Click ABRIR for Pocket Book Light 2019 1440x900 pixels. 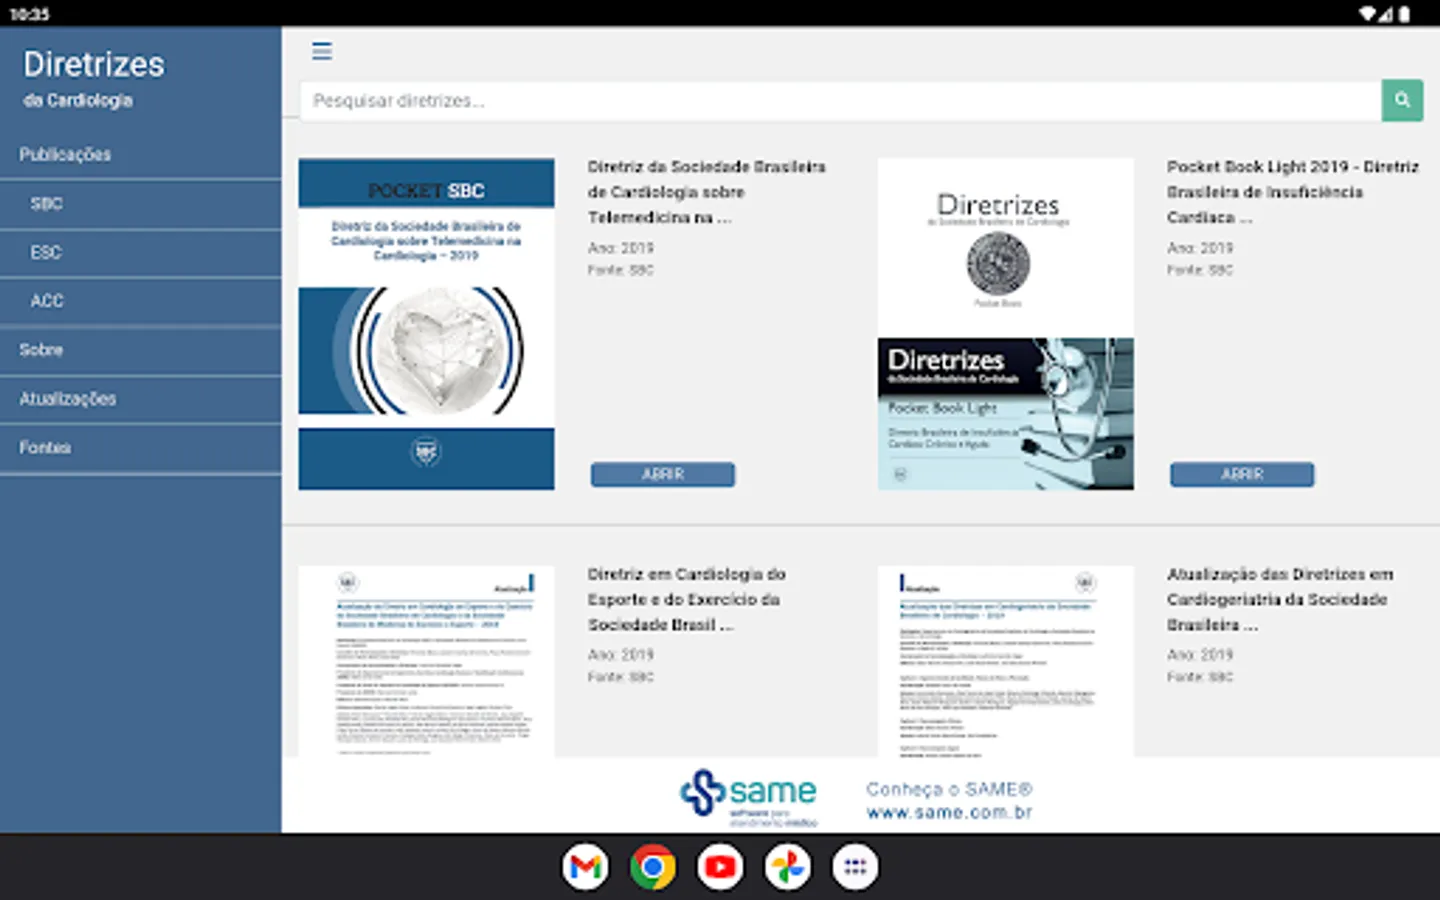tap(1242, 474)
